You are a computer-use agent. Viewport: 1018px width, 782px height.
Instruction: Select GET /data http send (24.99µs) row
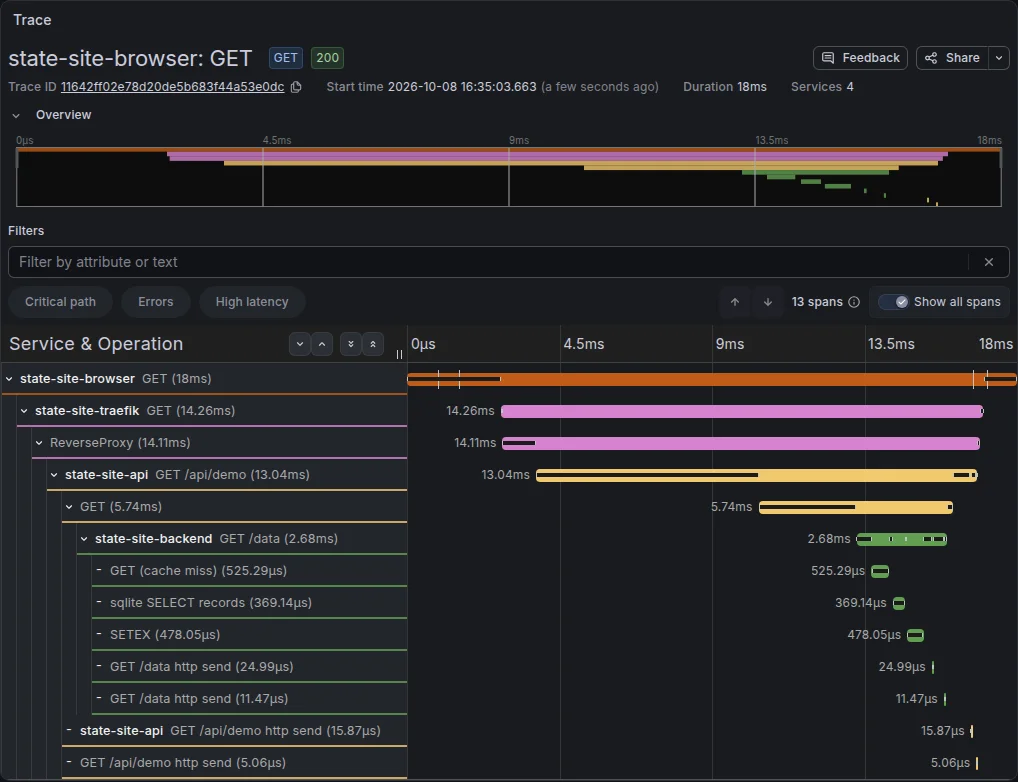pos(249,667)
